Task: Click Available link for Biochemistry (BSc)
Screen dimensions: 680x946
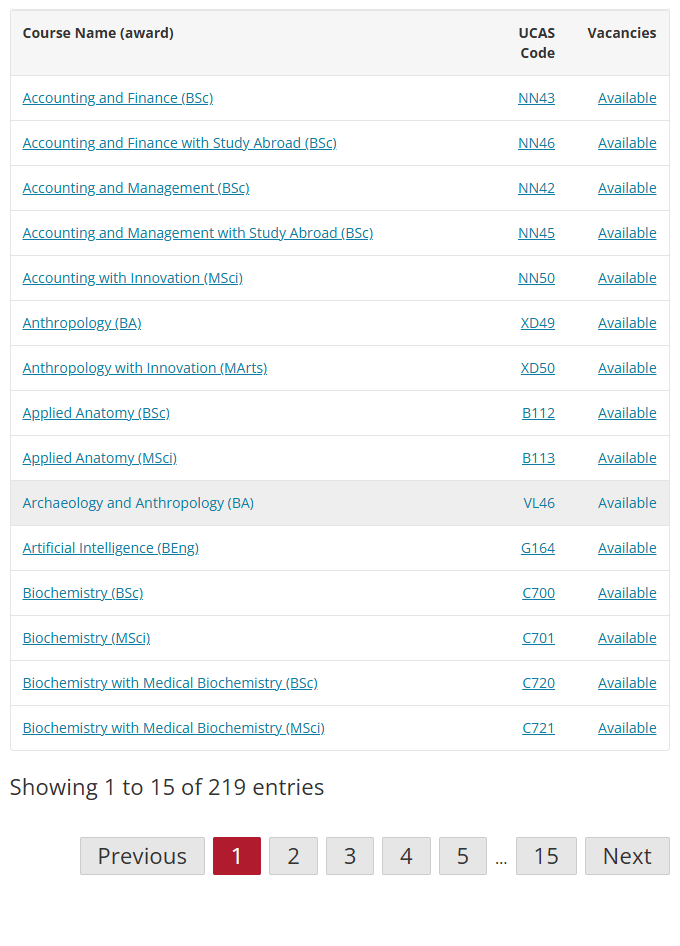Action: [x=627, y=593]
